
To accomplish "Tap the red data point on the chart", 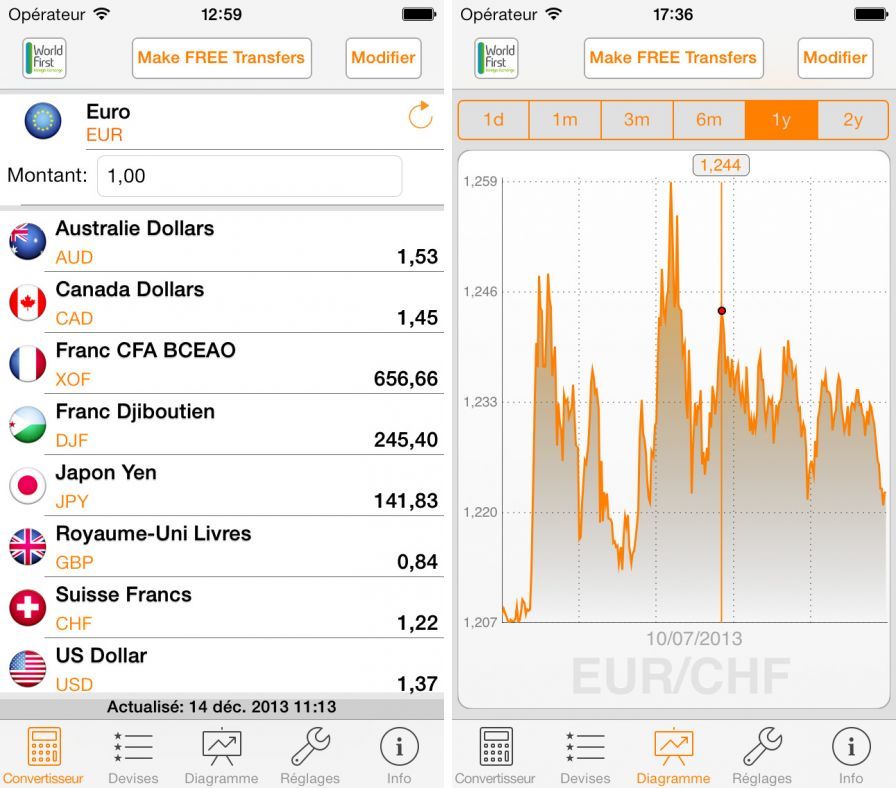I will [721, 311].
